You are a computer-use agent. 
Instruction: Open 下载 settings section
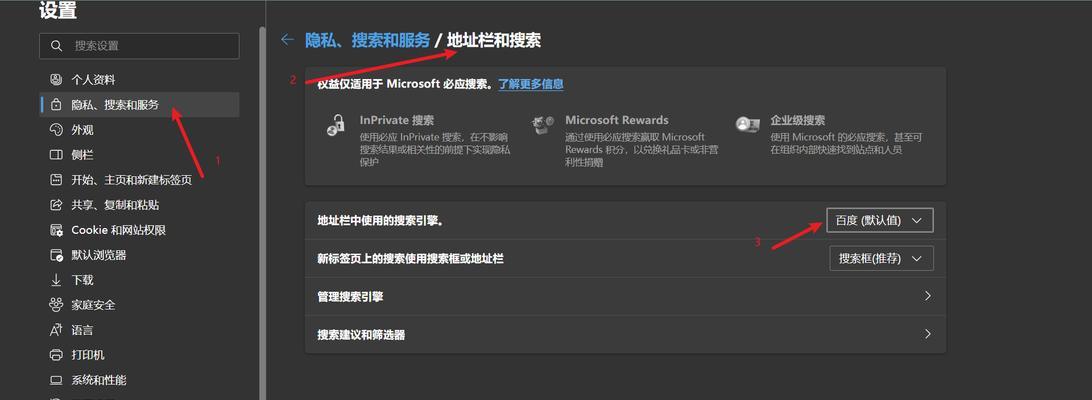(140, 280)
